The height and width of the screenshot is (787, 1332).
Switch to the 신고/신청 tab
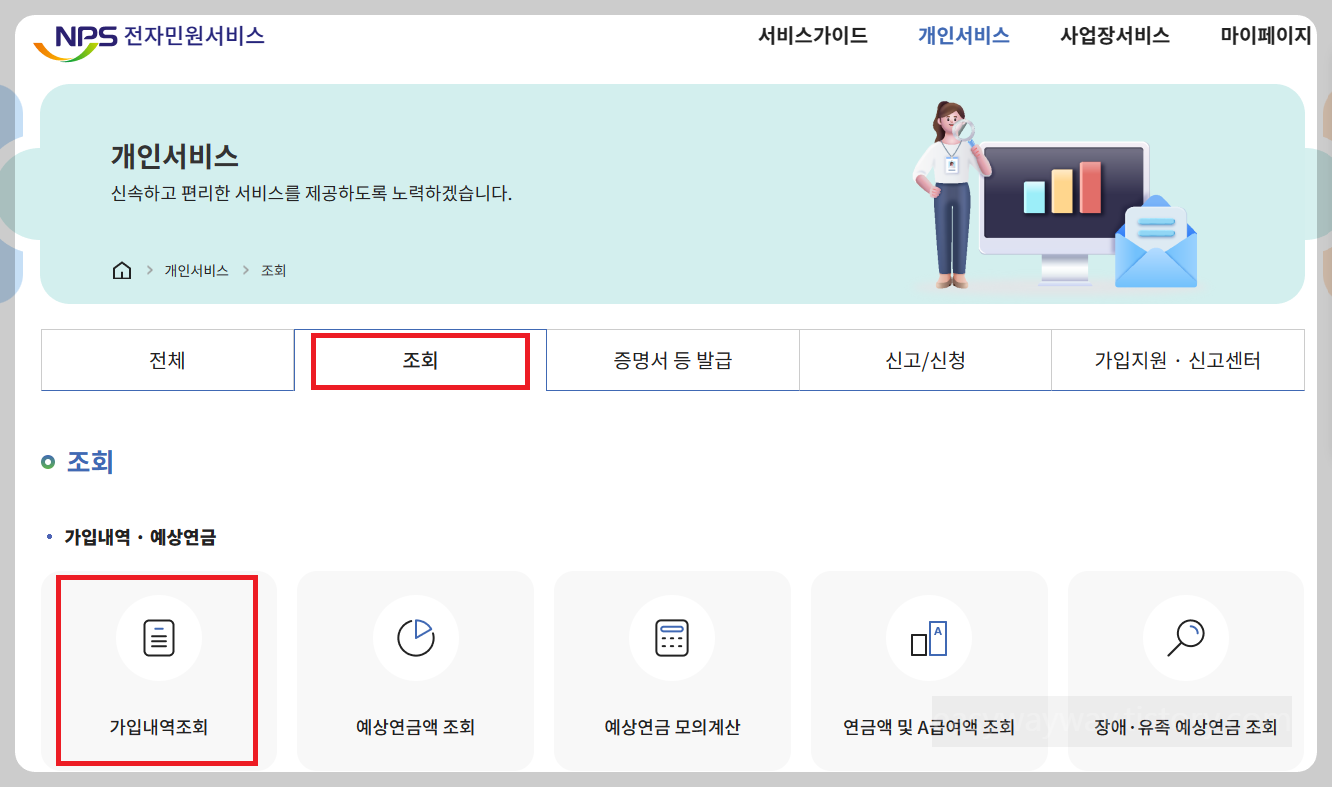[926, 360]
